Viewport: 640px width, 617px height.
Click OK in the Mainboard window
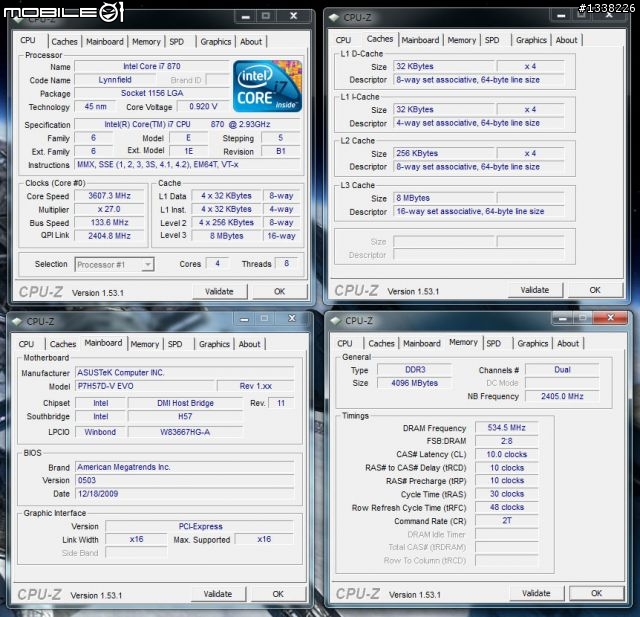(x=278, y=594)
